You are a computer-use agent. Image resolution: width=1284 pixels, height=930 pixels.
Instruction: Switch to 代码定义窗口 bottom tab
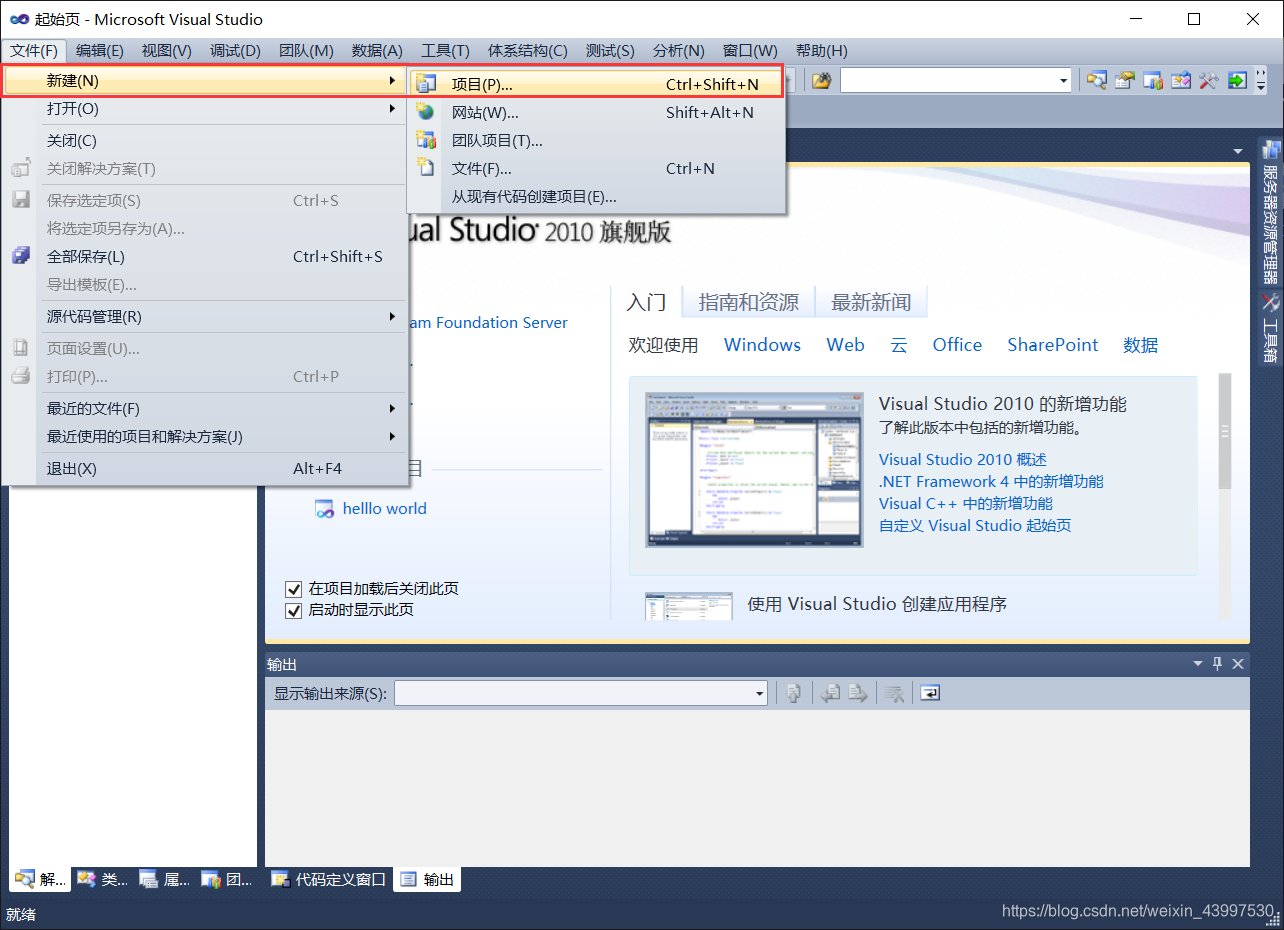(x=329, y=880)
